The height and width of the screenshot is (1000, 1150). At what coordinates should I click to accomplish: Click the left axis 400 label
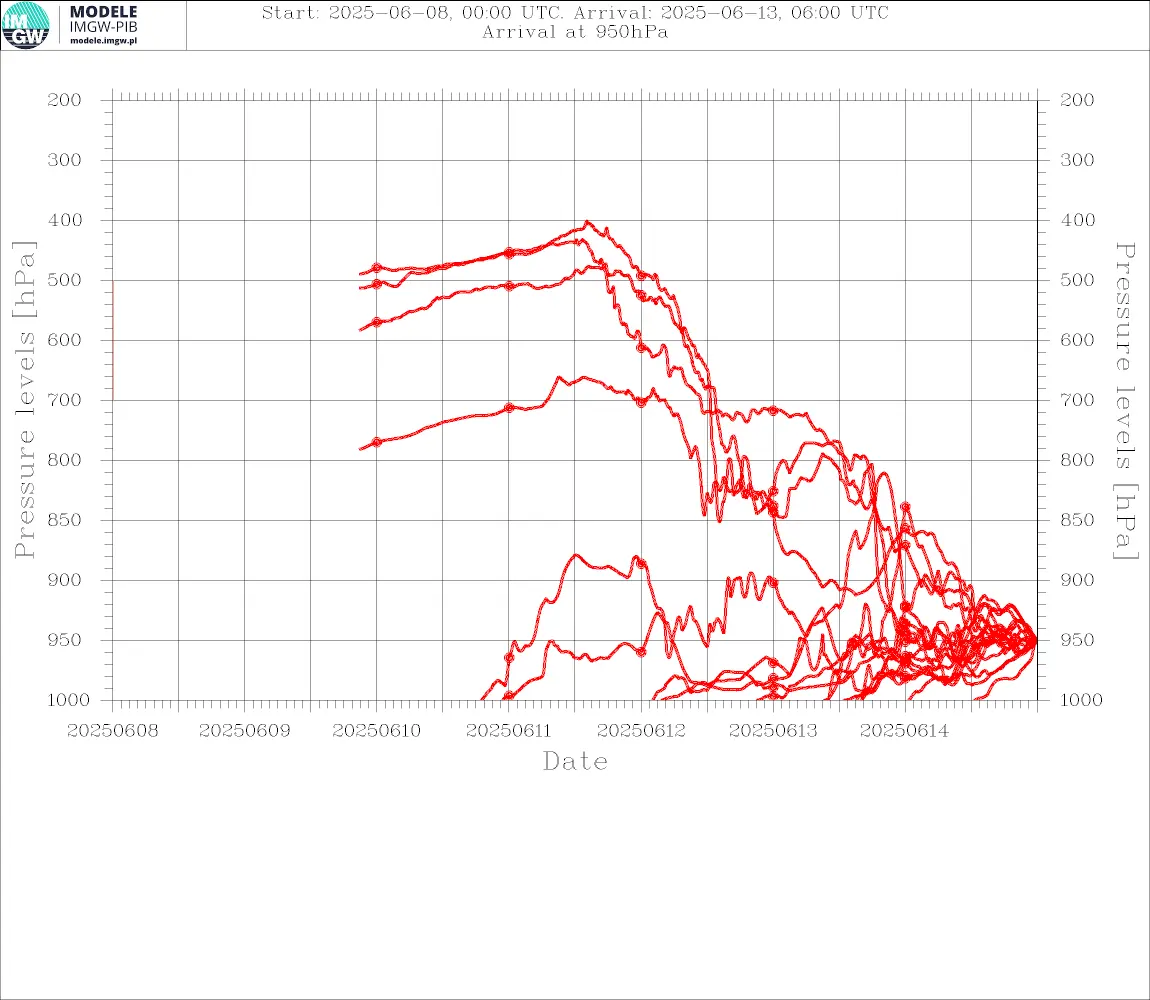[x=65, y=220]
